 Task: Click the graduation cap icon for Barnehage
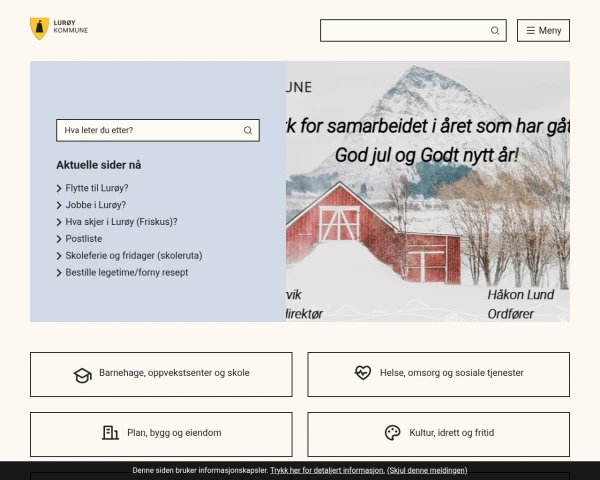click(x=82, y=374)
